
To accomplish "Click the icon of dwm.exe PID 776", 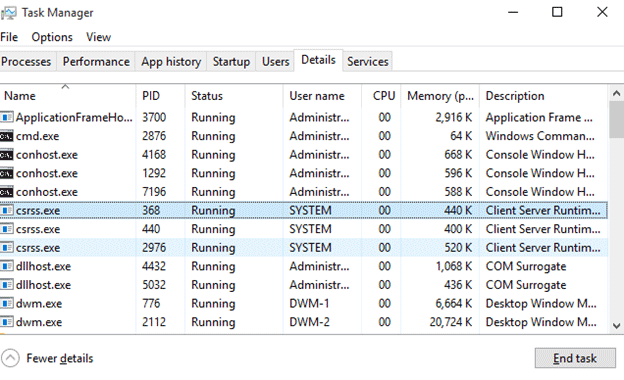I will click(7, 304).
